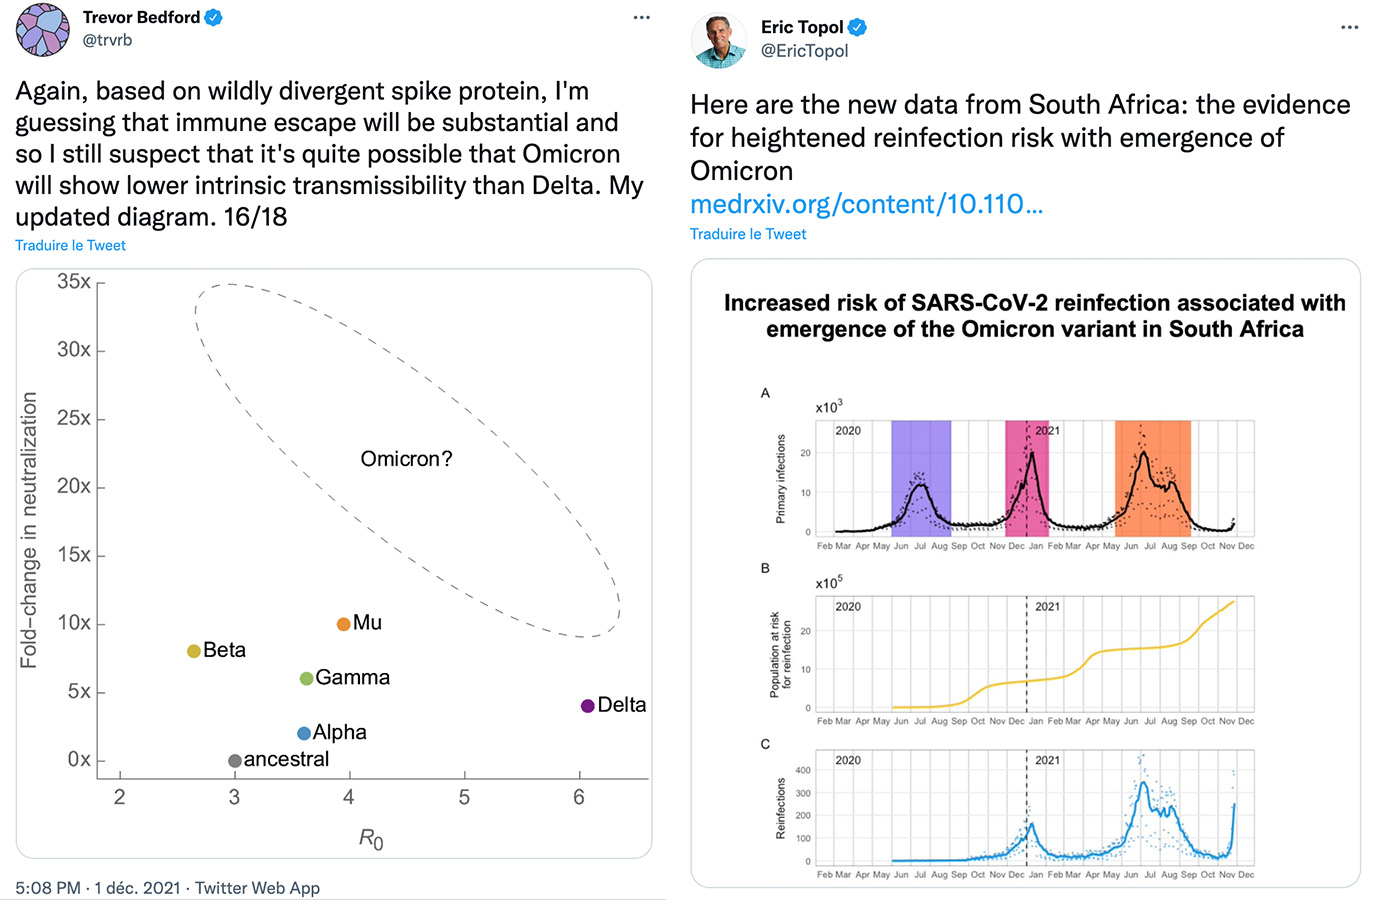Translate Trevor Bedford's tweet with Traduire le Tweet
The image size is (1373, 900).
pos(70,246)
